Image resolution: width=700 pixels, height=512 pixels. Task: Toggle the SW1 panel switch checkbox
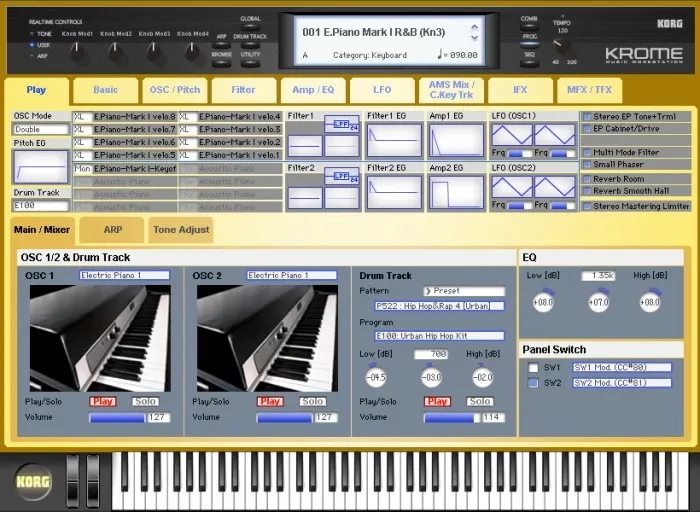click(x=533, y=368)
